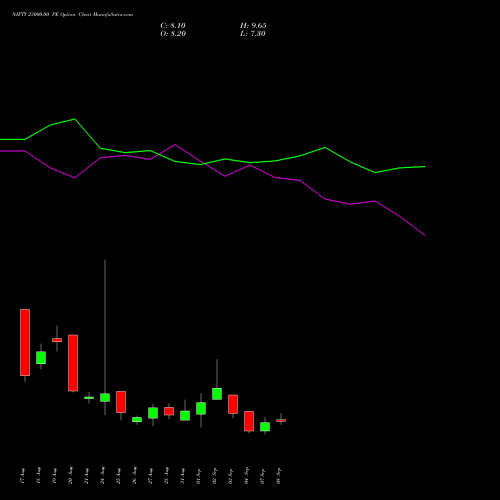
Task: Click the "01 Sep" date axis label
Action: 199,475
